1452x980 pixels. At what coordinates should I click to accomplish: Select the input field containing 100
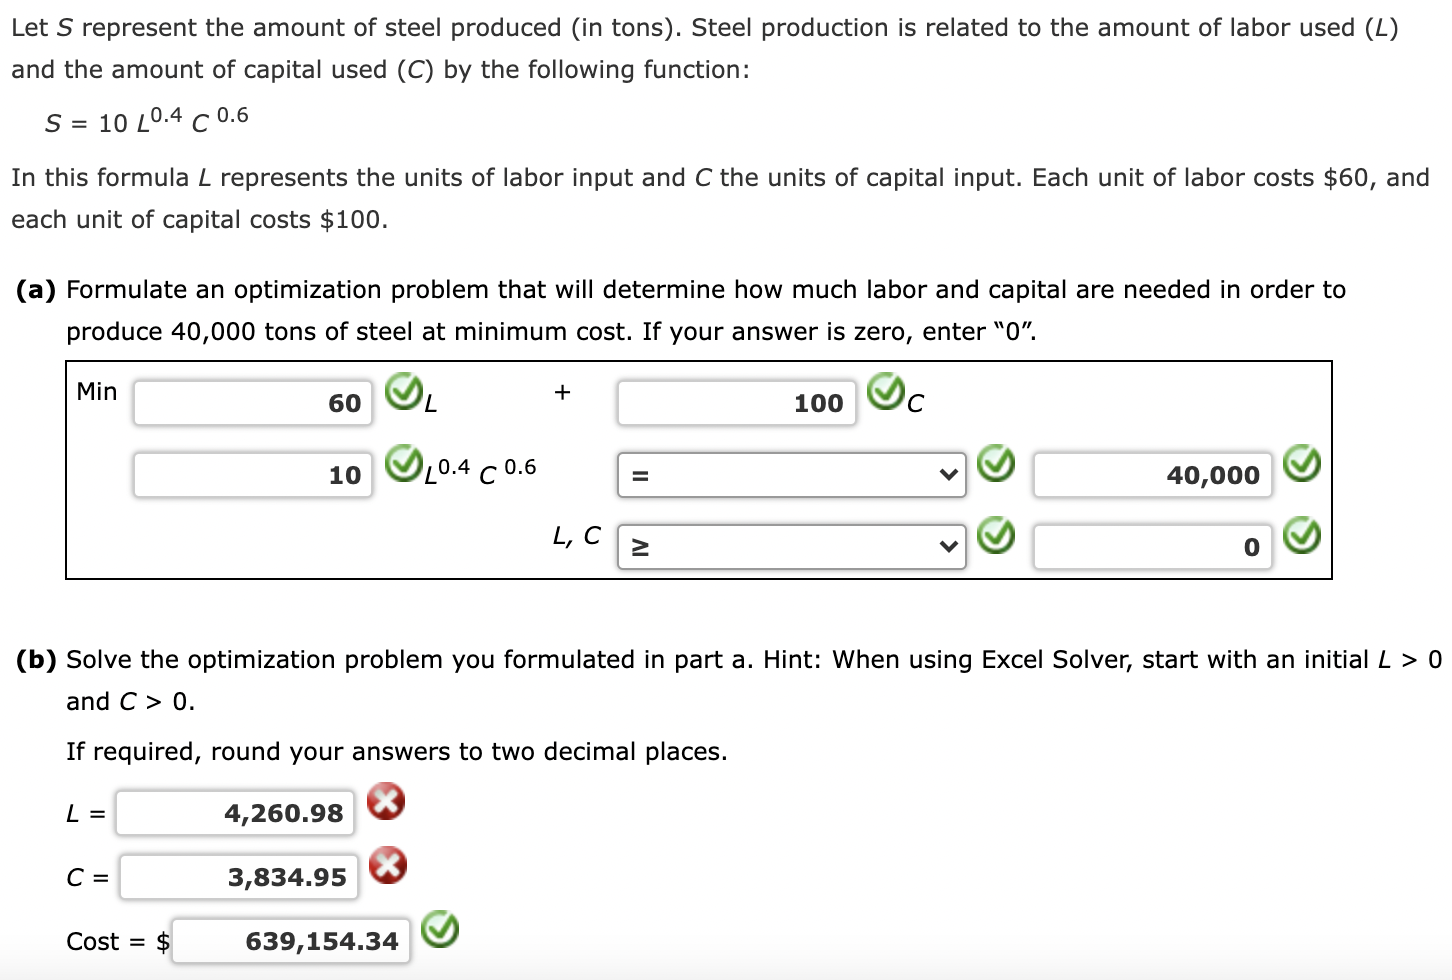click(735, 403)
